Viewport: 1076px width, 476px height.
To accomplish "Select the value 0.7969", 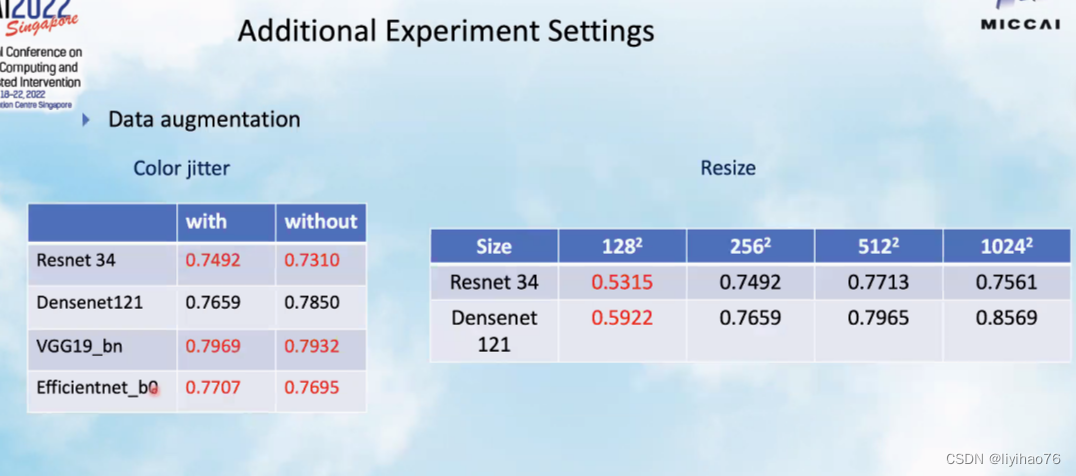I will point(213,346).
